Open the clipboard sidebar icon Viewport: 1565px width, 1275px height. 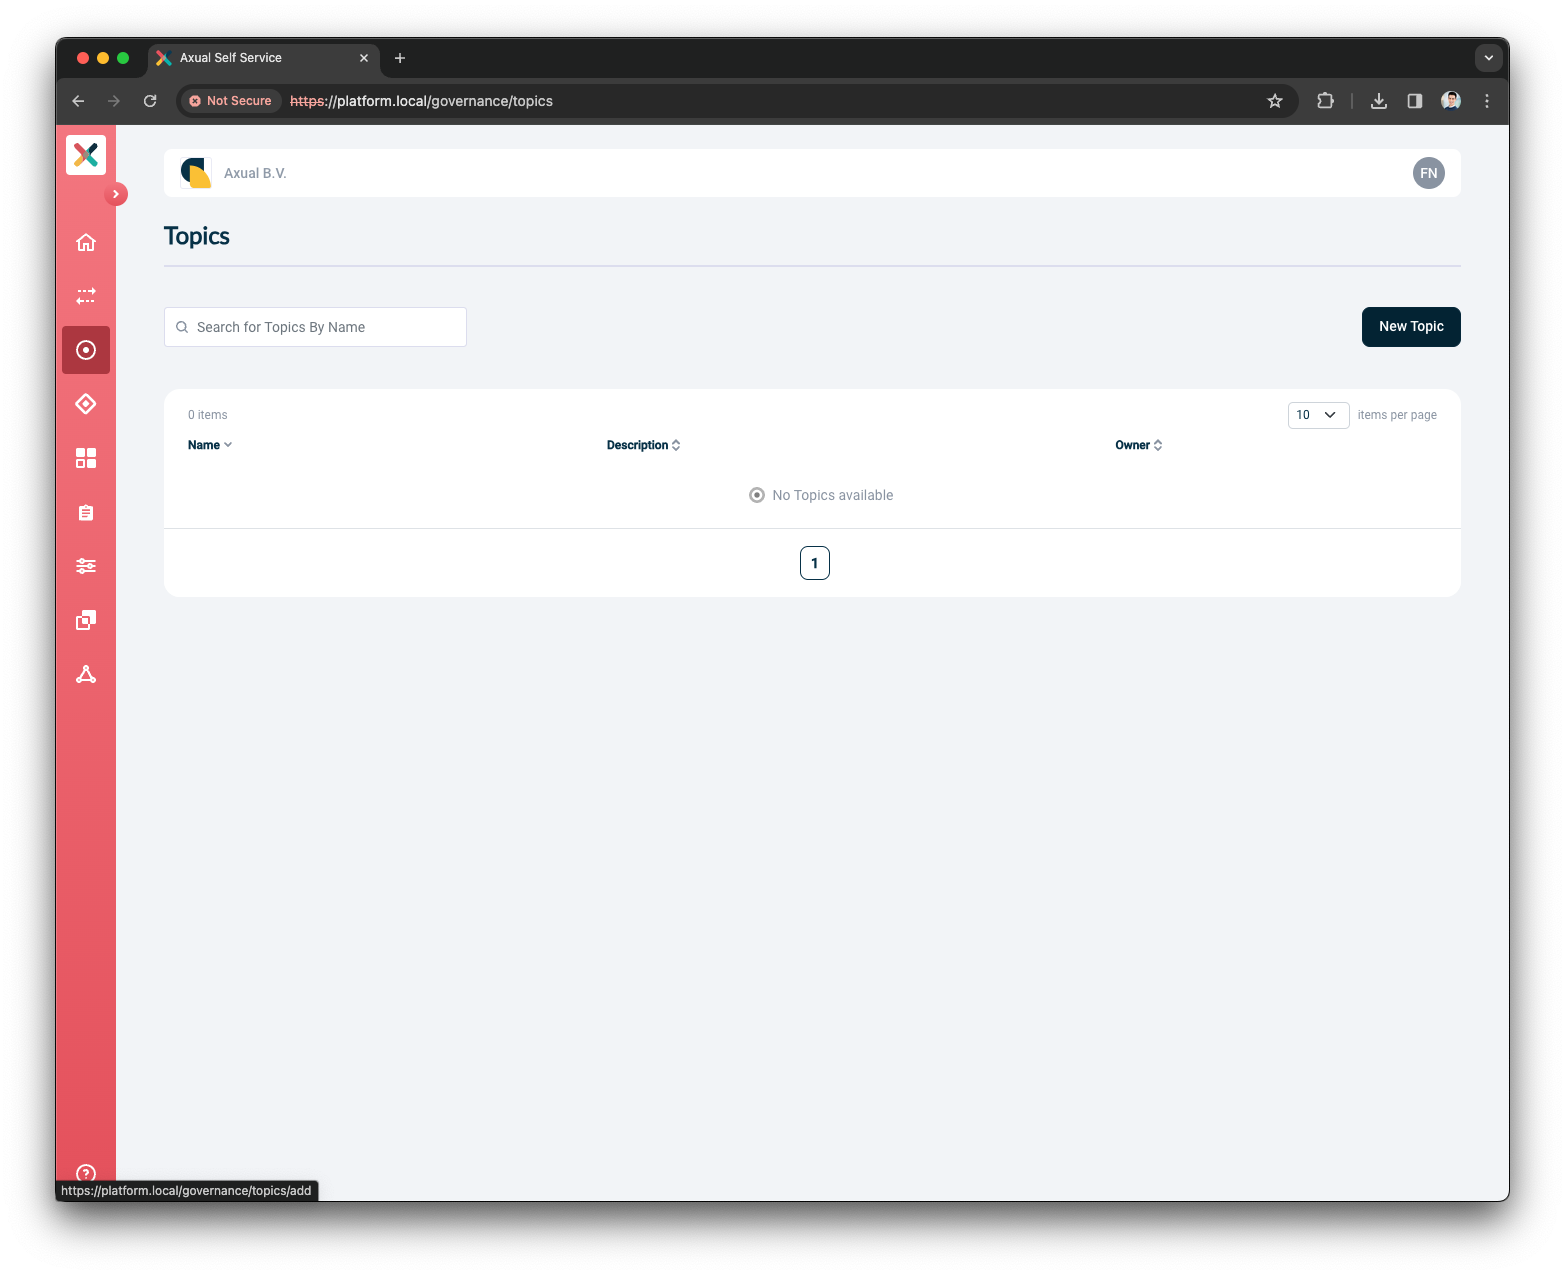(86, 512)
